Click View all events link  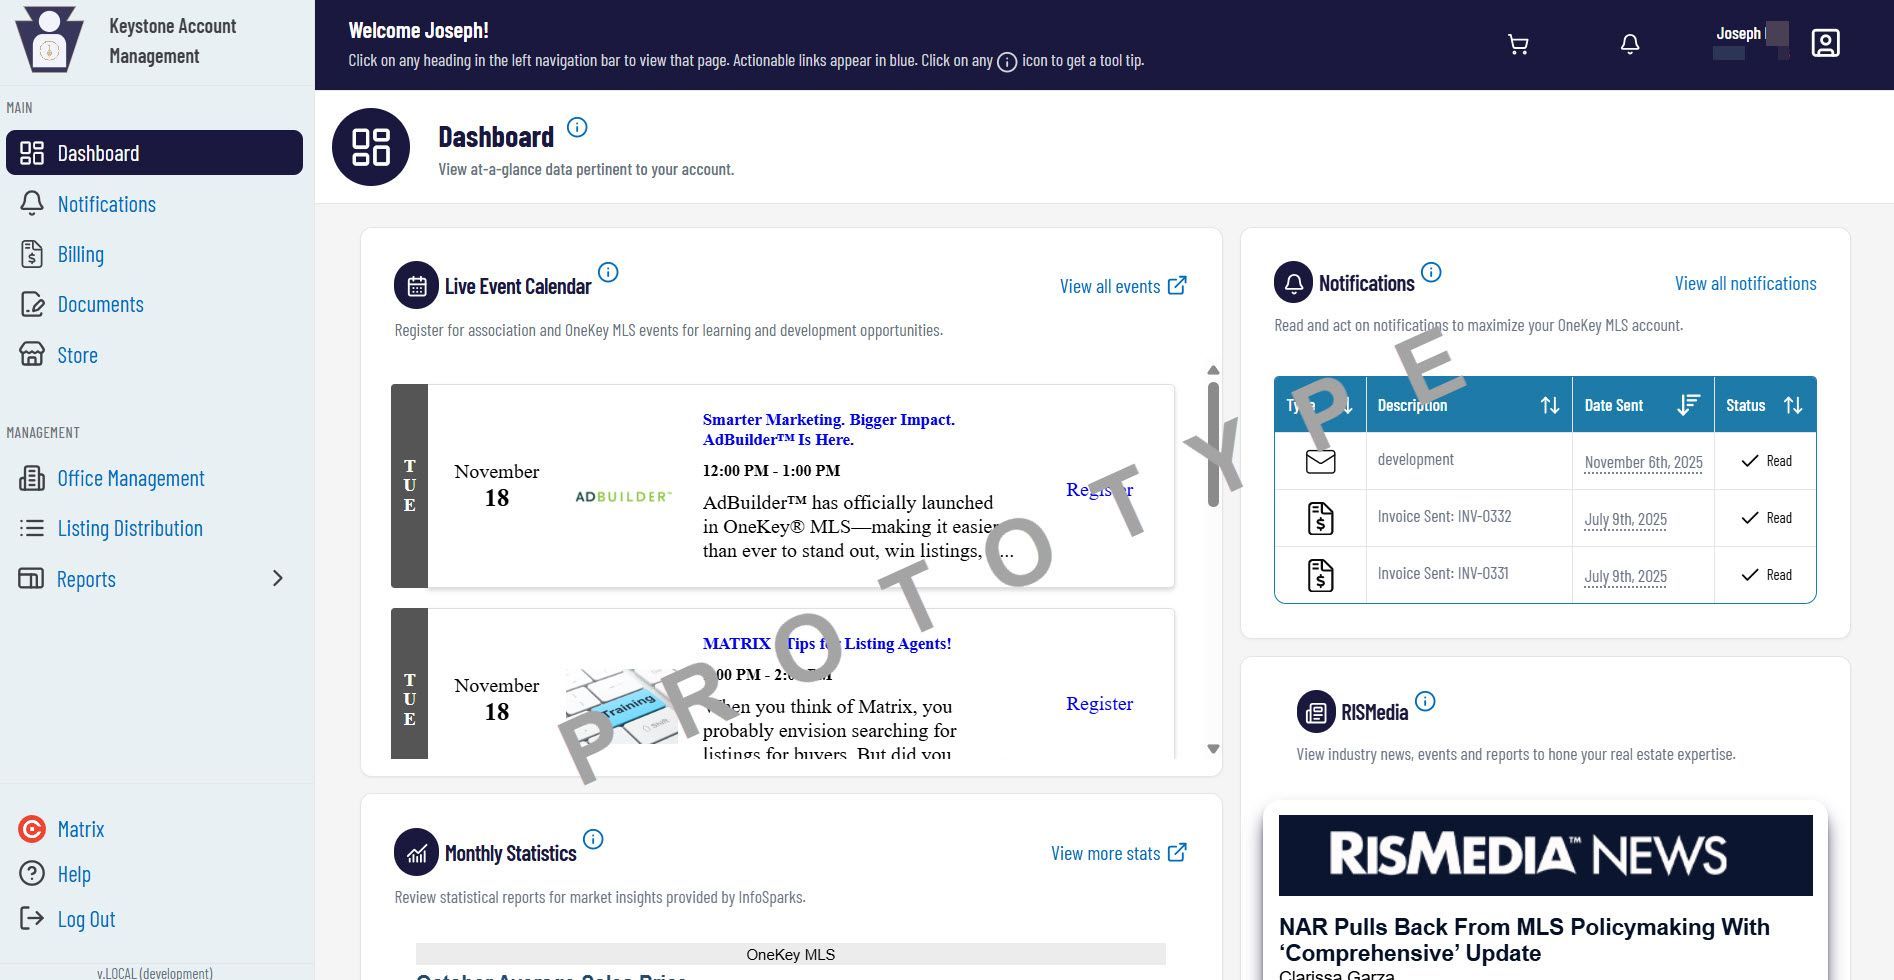coord(1123,286)
